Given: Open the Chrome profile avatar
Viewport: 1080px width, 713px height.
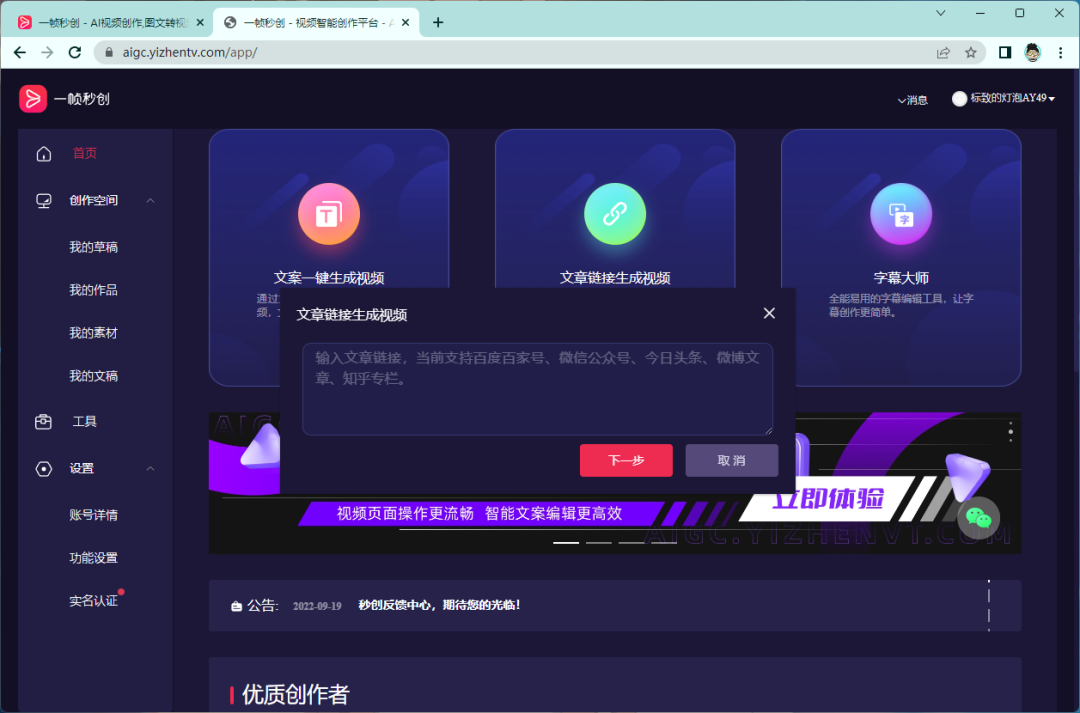Looking at the screenshot, I should coord(1032,52).
